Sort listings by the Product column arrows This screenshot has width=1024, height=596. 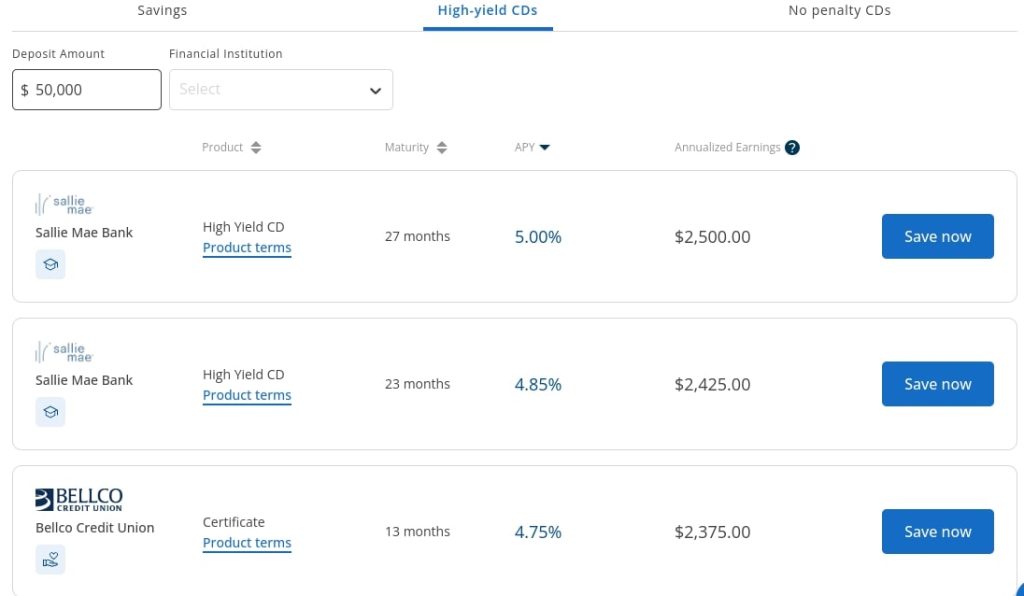(256, 148)
